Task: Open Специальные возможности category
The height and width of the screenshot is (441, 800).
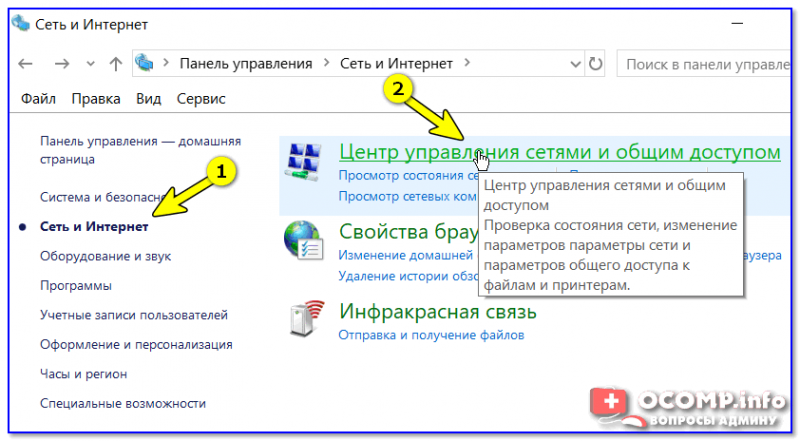Action: tap(123, 404)
